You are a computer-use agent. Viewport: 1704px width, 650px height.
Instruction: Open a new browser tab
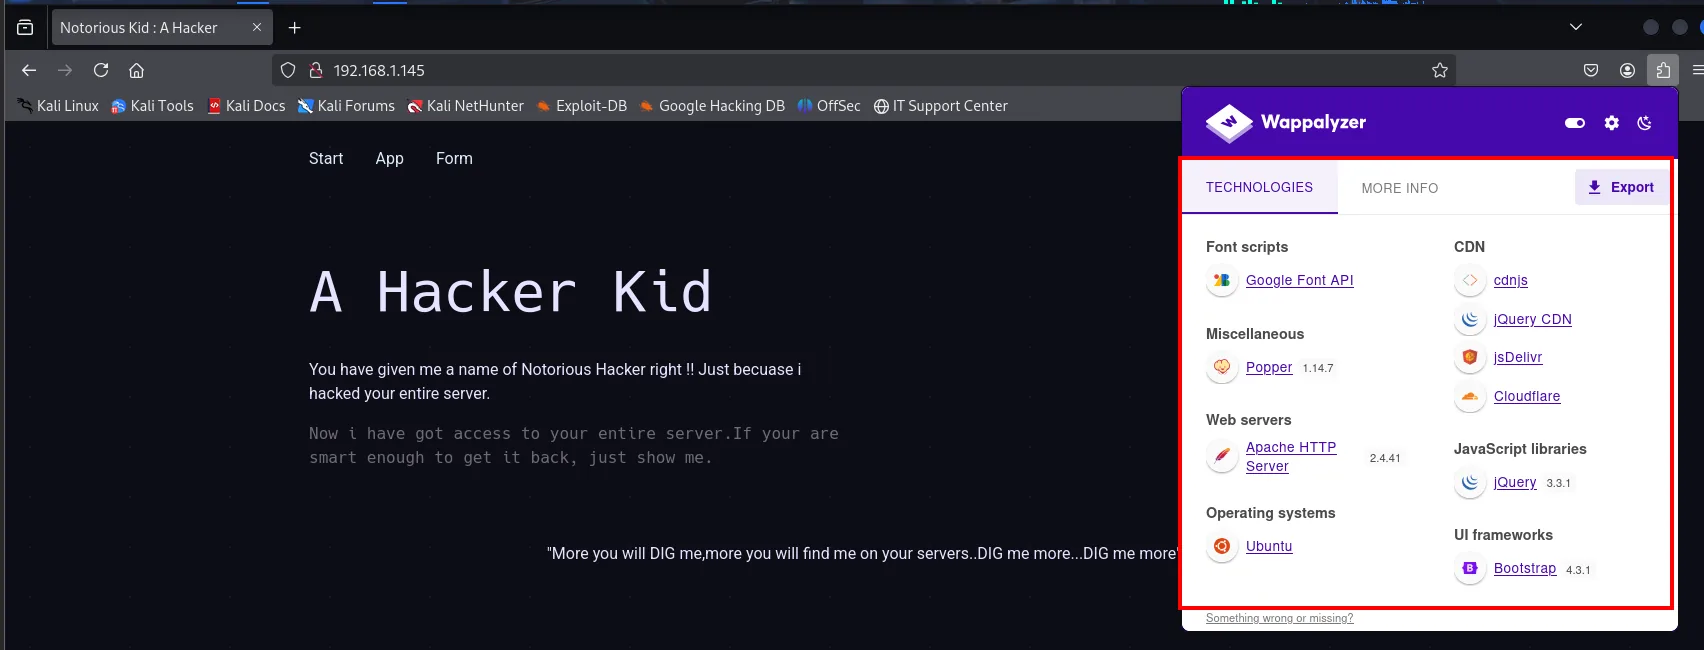(x=294, y=28)
